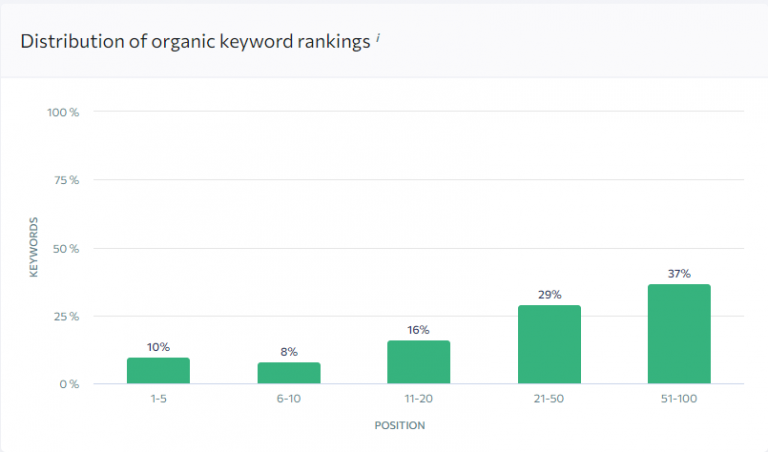
Task: Click the '6-10' position axis label
Action: tap(289, 400)
